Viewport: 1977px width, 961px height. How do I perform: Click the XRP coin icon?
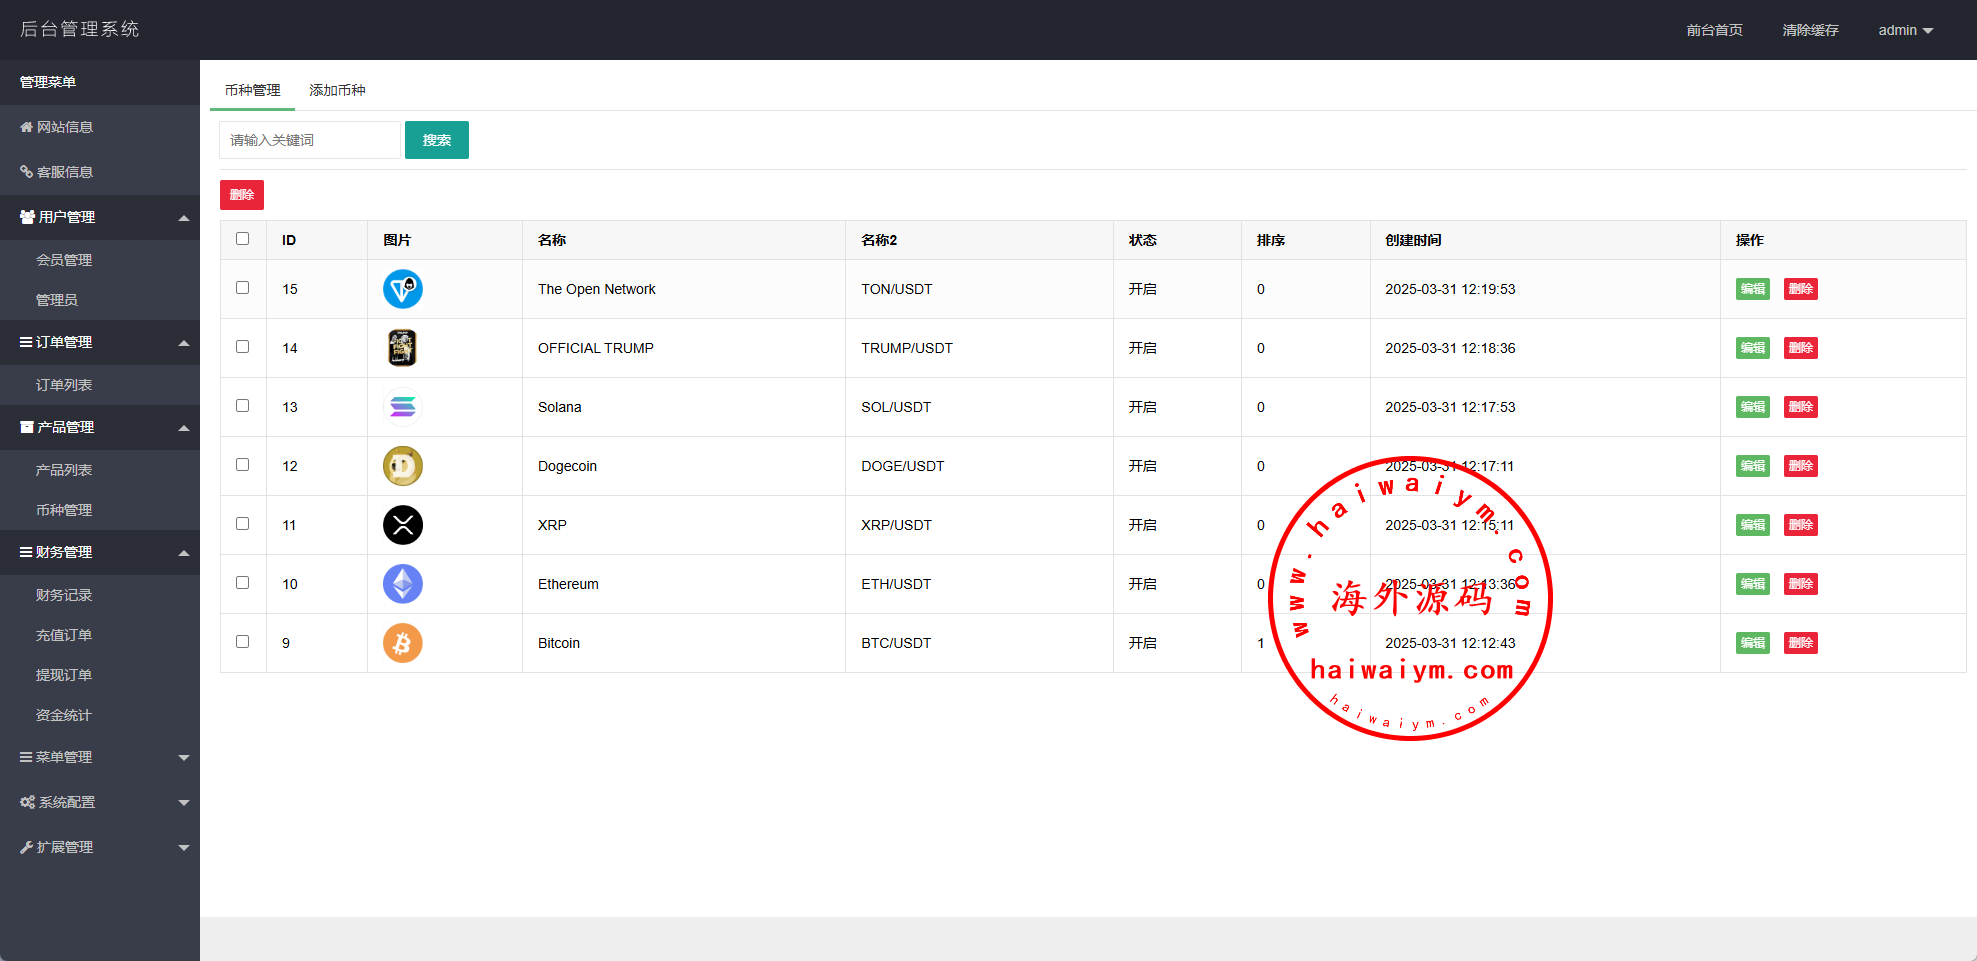click(x=402, y=525)
